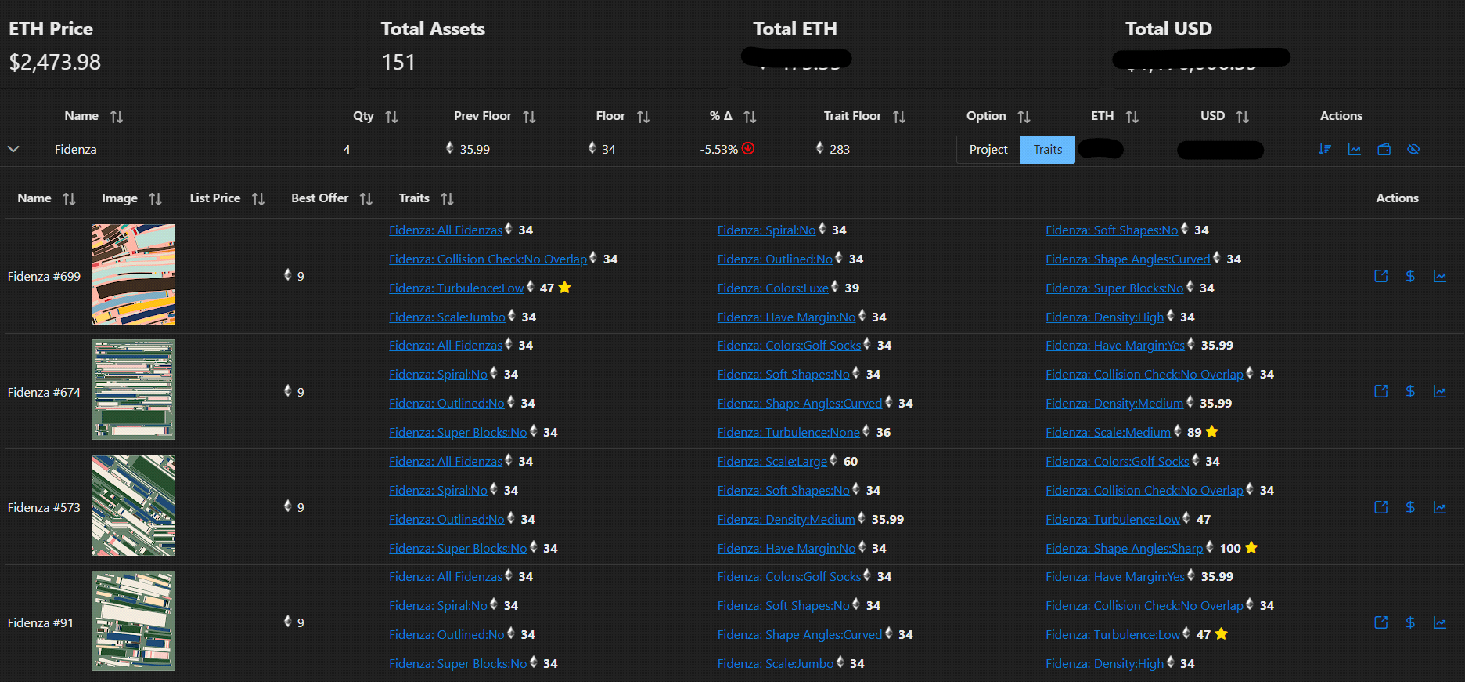Open Scale:Jumbo link in Fidenza #699 row
This screenshot has width=1465, height=682.
coord(447,317)
